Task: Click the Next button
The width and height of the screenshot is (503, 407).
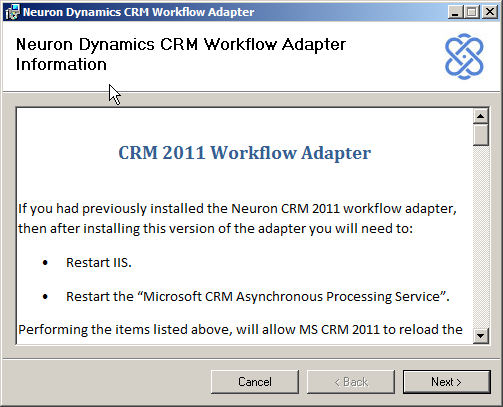Action: pos(446,382)
